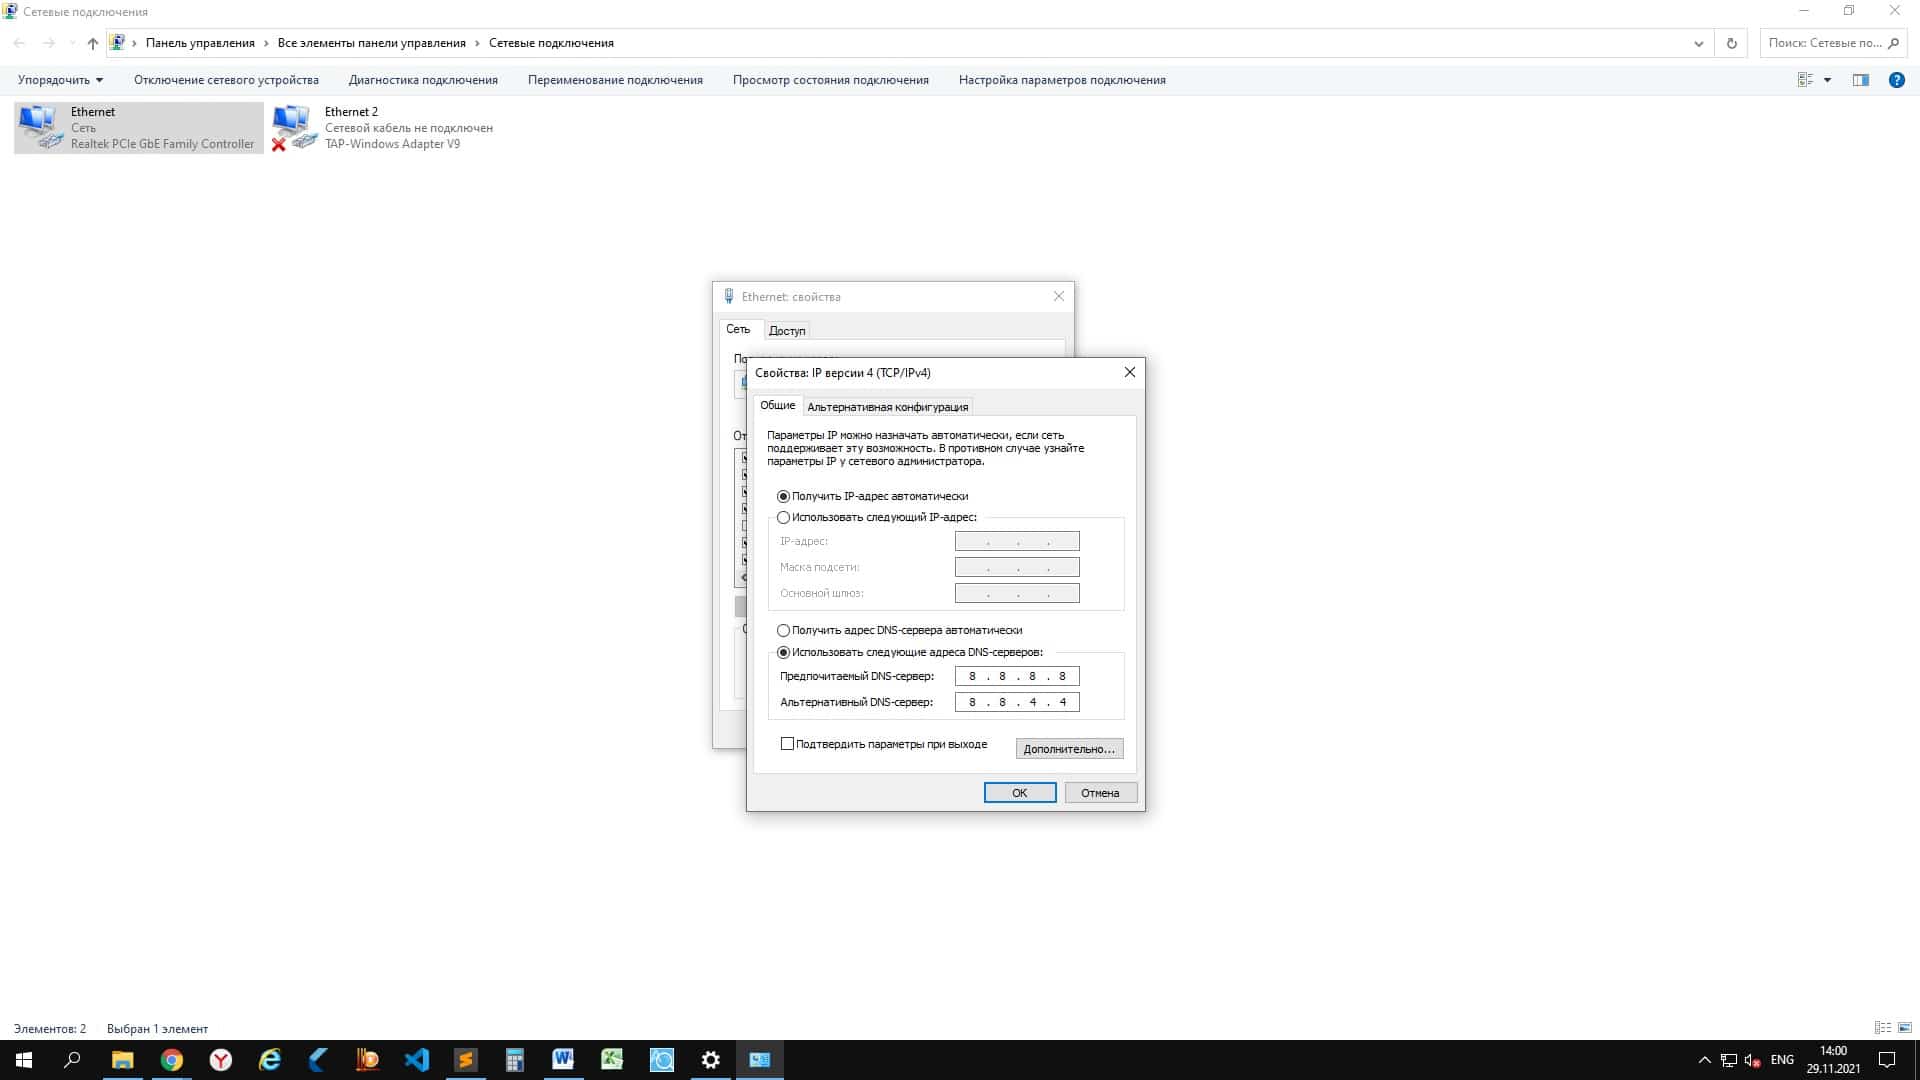Click the refresh button in address bar
Viewport: 1920px width, 1080px height.
tap(1731, 43)
